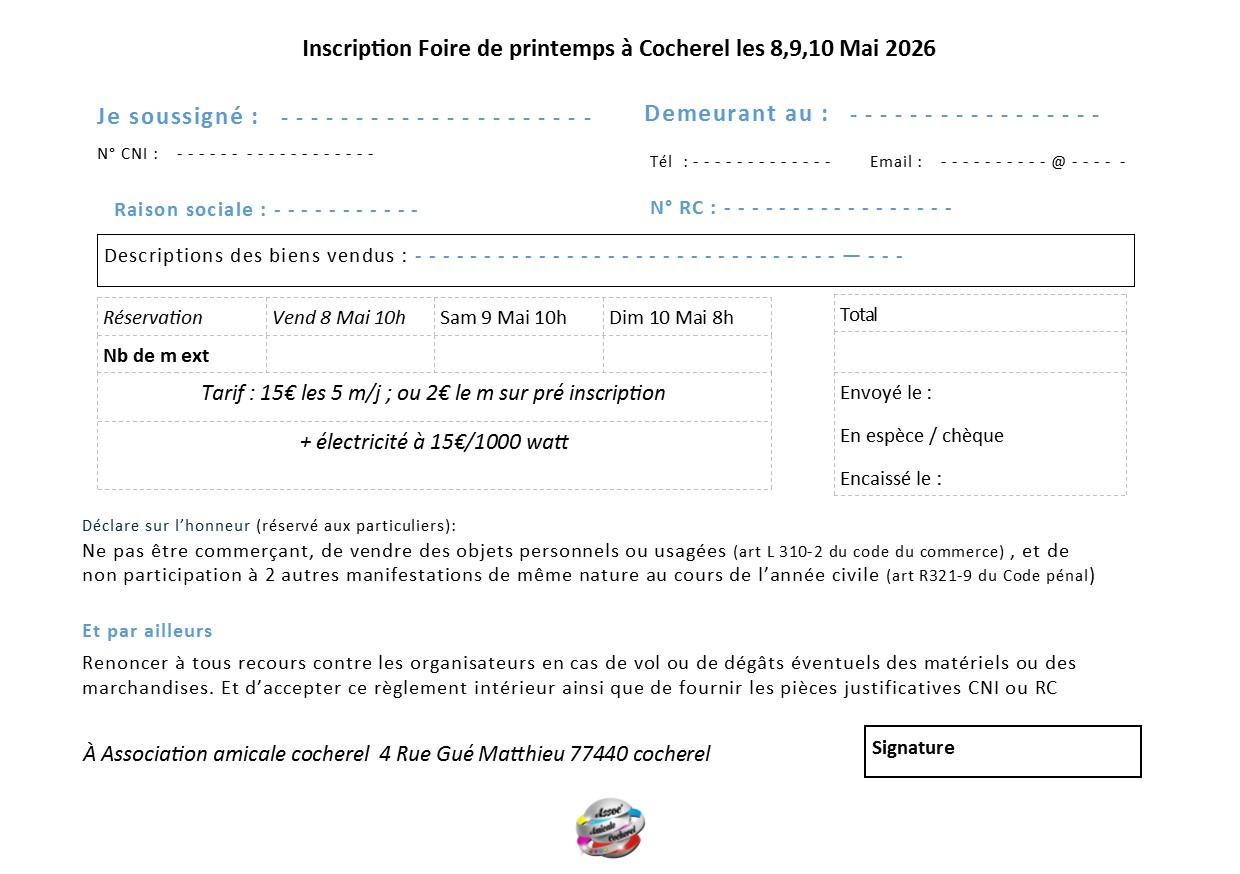Click the Demeurant au address field
1240x874 pixels.
pyautogui.click(x=974, y=115)
